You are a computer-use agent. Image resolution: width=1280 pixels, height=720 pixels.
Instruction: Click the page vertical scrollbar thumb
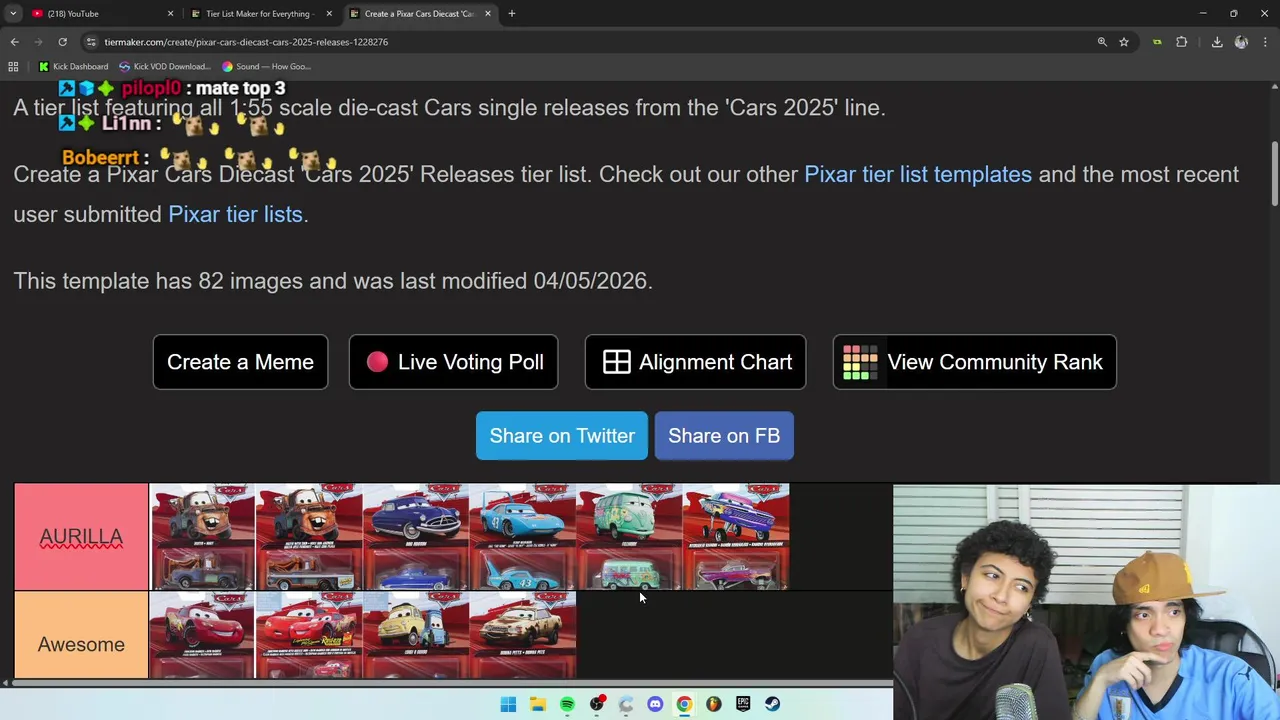point(1274,175)
